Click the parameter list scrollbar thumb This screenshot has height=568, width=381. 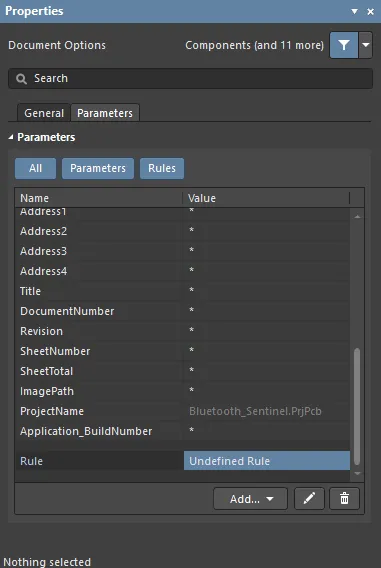357,406
